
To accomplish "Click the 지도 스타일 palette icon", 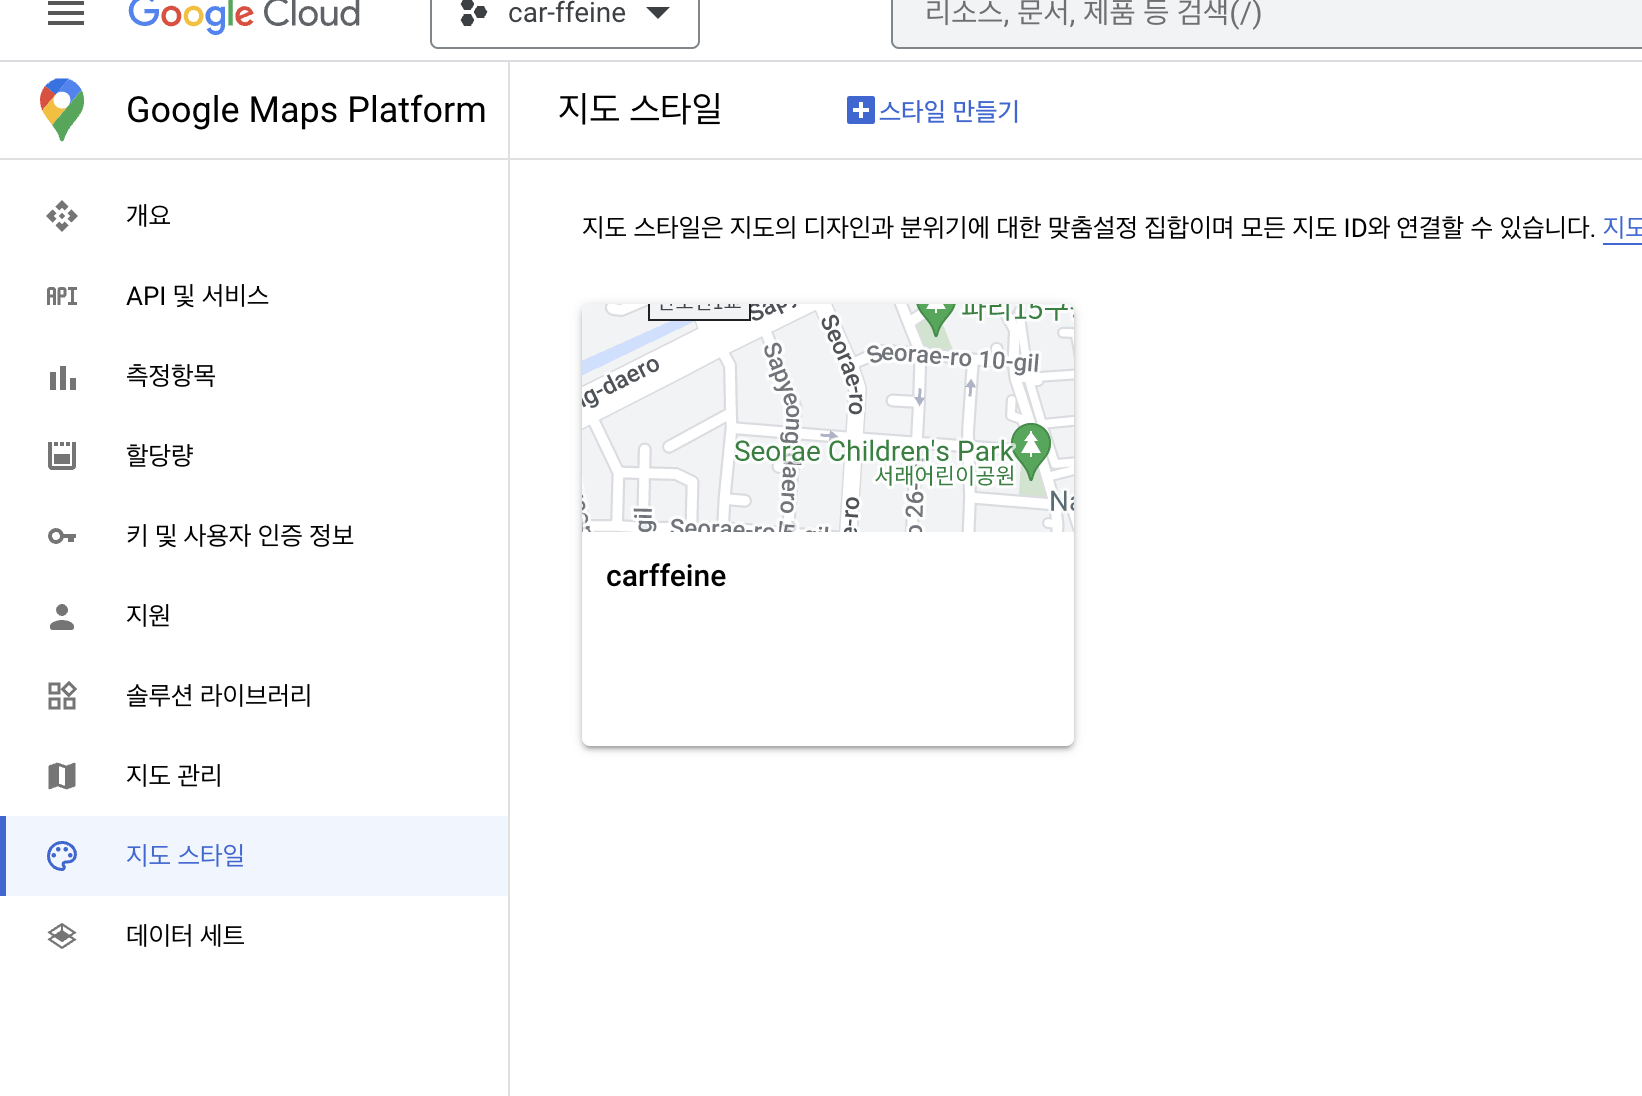I will point(62,856).
